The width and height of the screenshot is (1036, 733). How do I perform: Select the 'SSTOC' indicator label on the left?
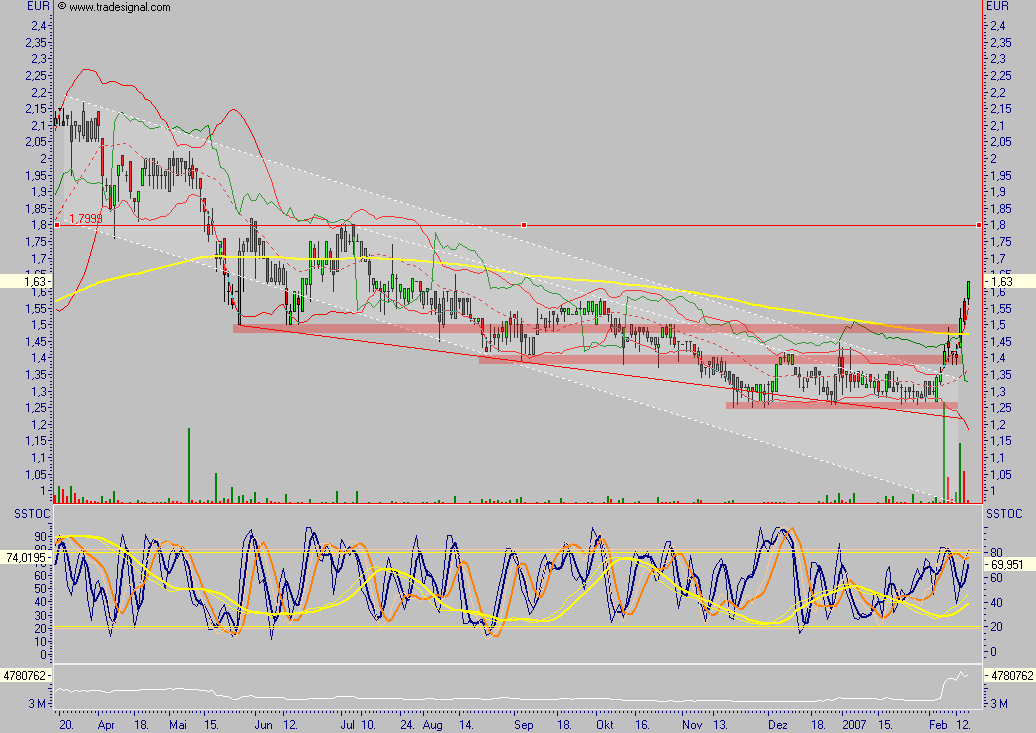(x=32, y=514)
